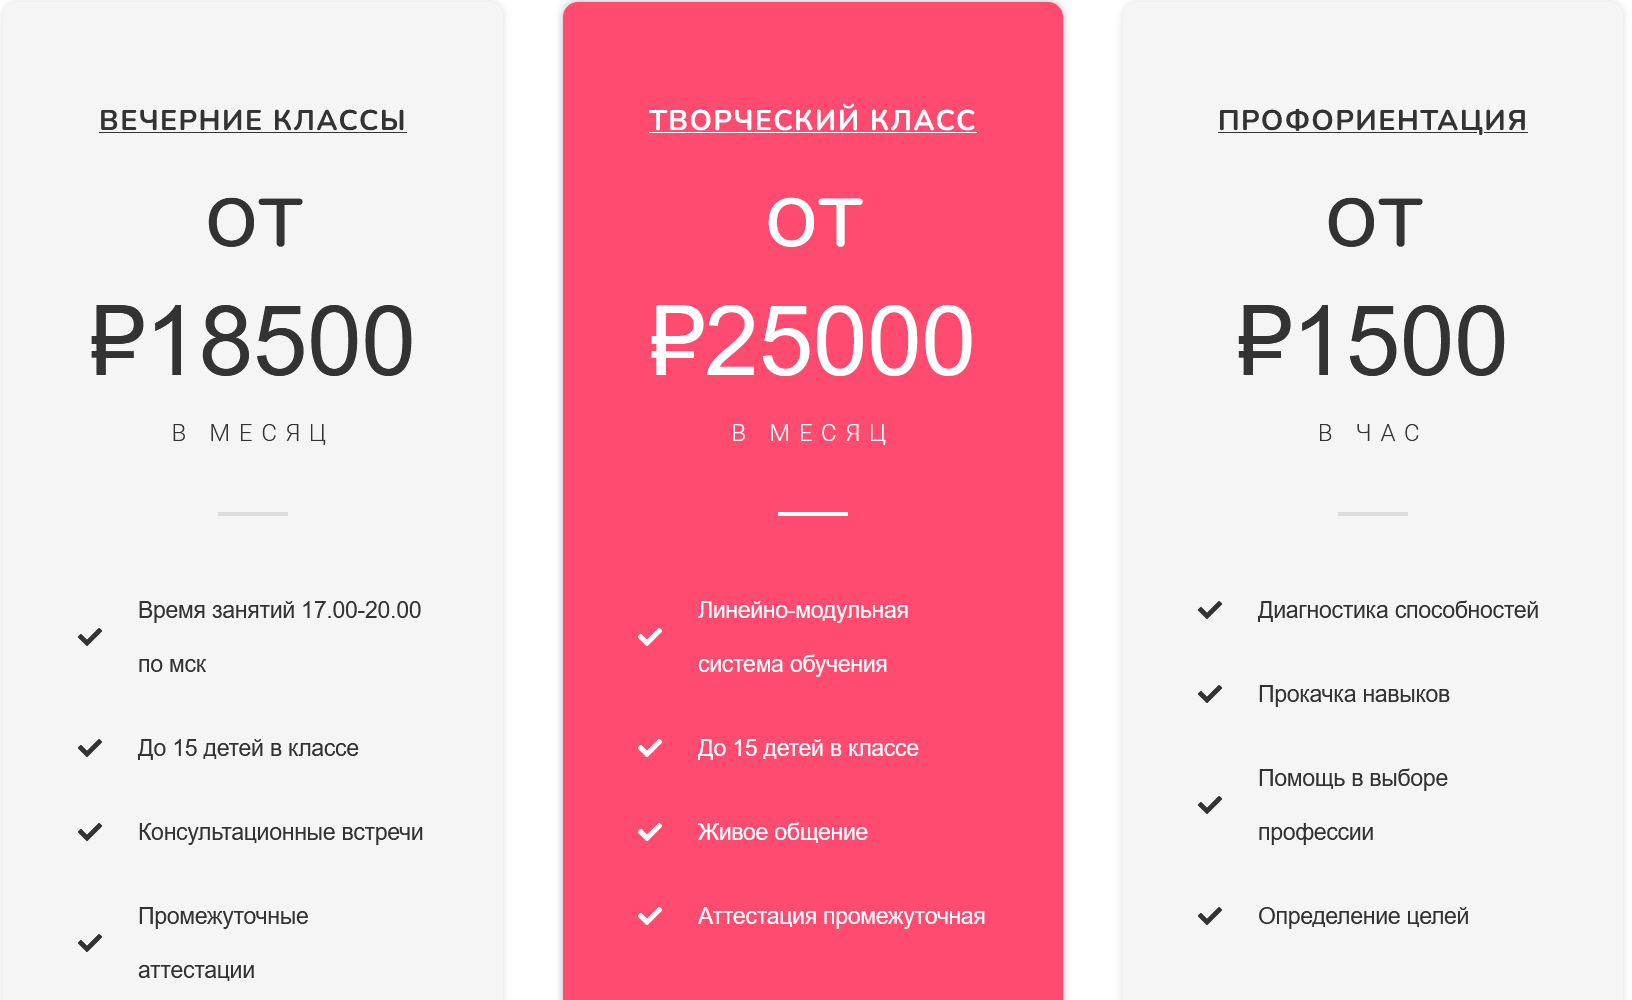
Task: Click the В ЧАС label
Action: point(1371,433)
